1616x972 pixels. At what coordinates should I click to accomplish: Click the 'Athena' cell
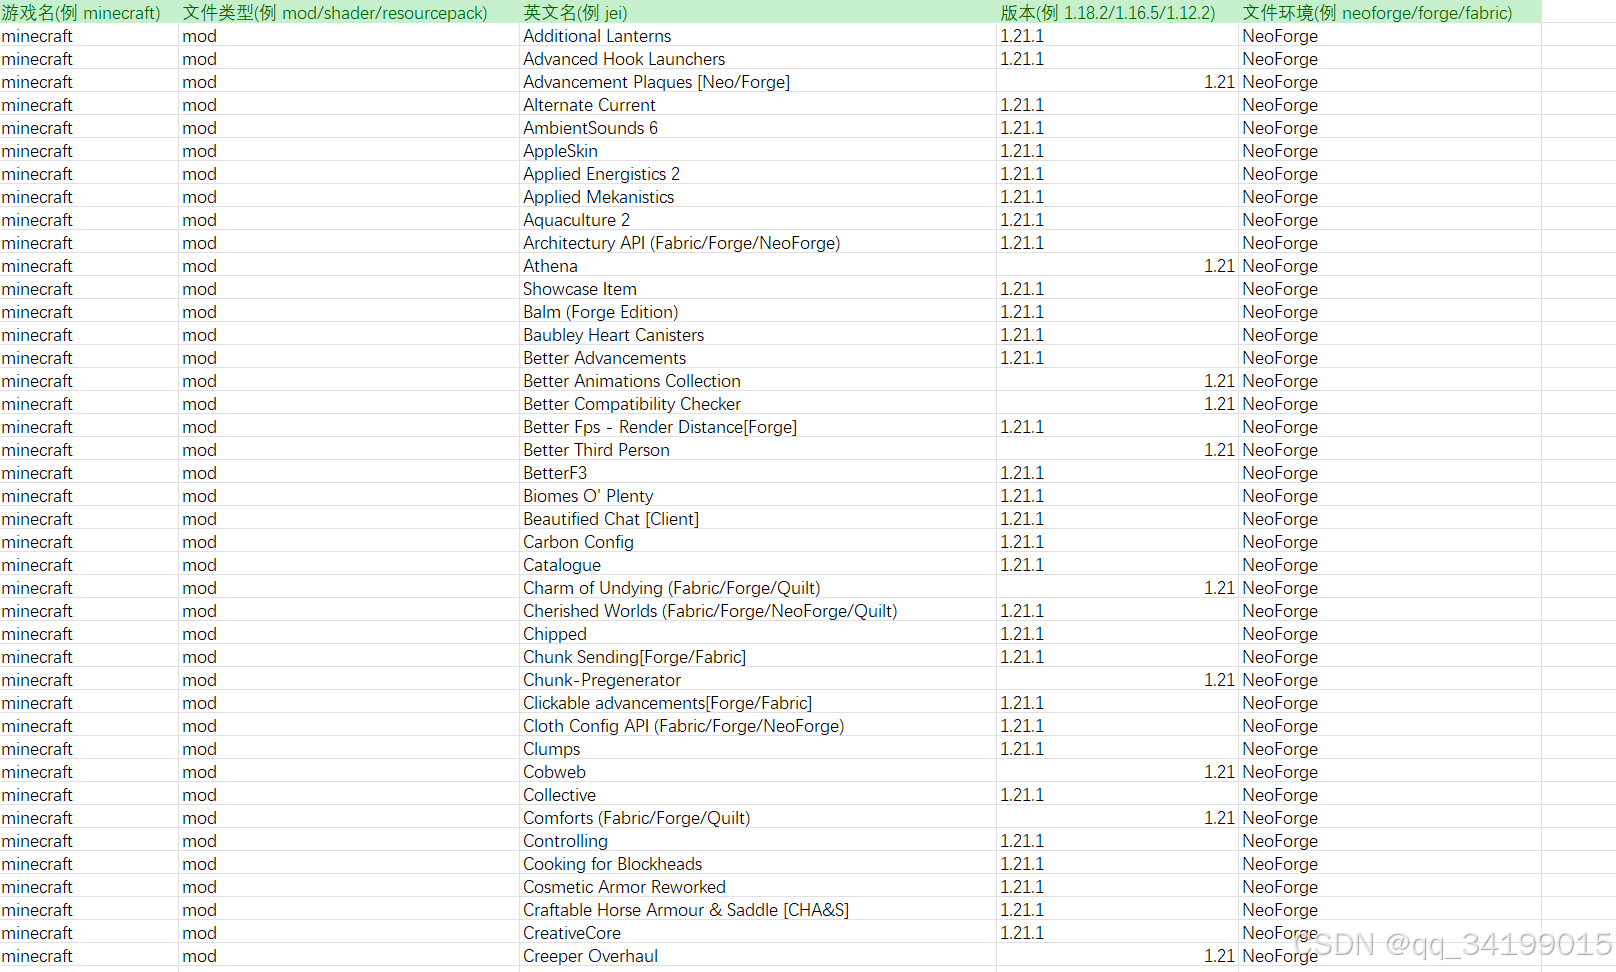pyautogui.click(x=758, y=266)
